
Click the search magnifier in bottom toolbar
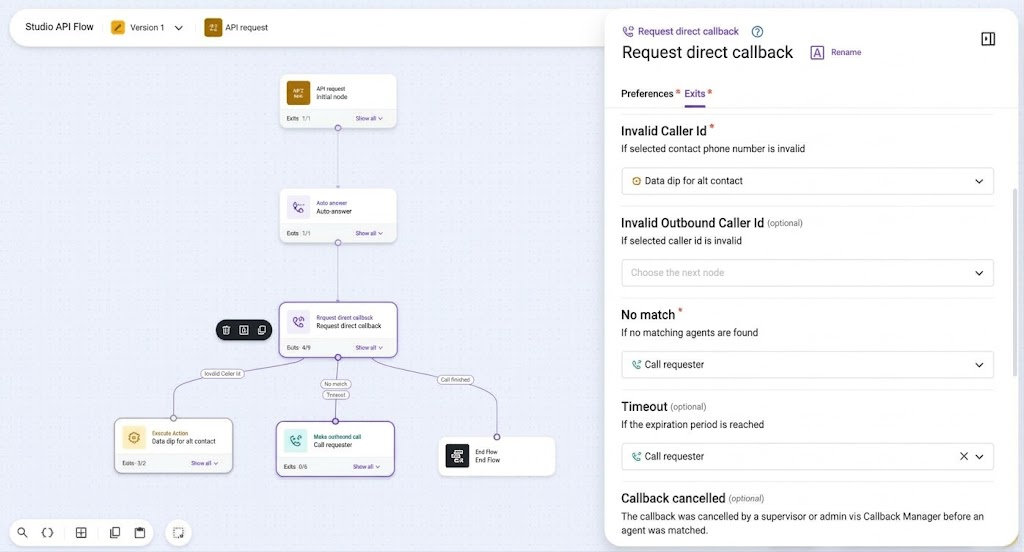tap(22, 532)
